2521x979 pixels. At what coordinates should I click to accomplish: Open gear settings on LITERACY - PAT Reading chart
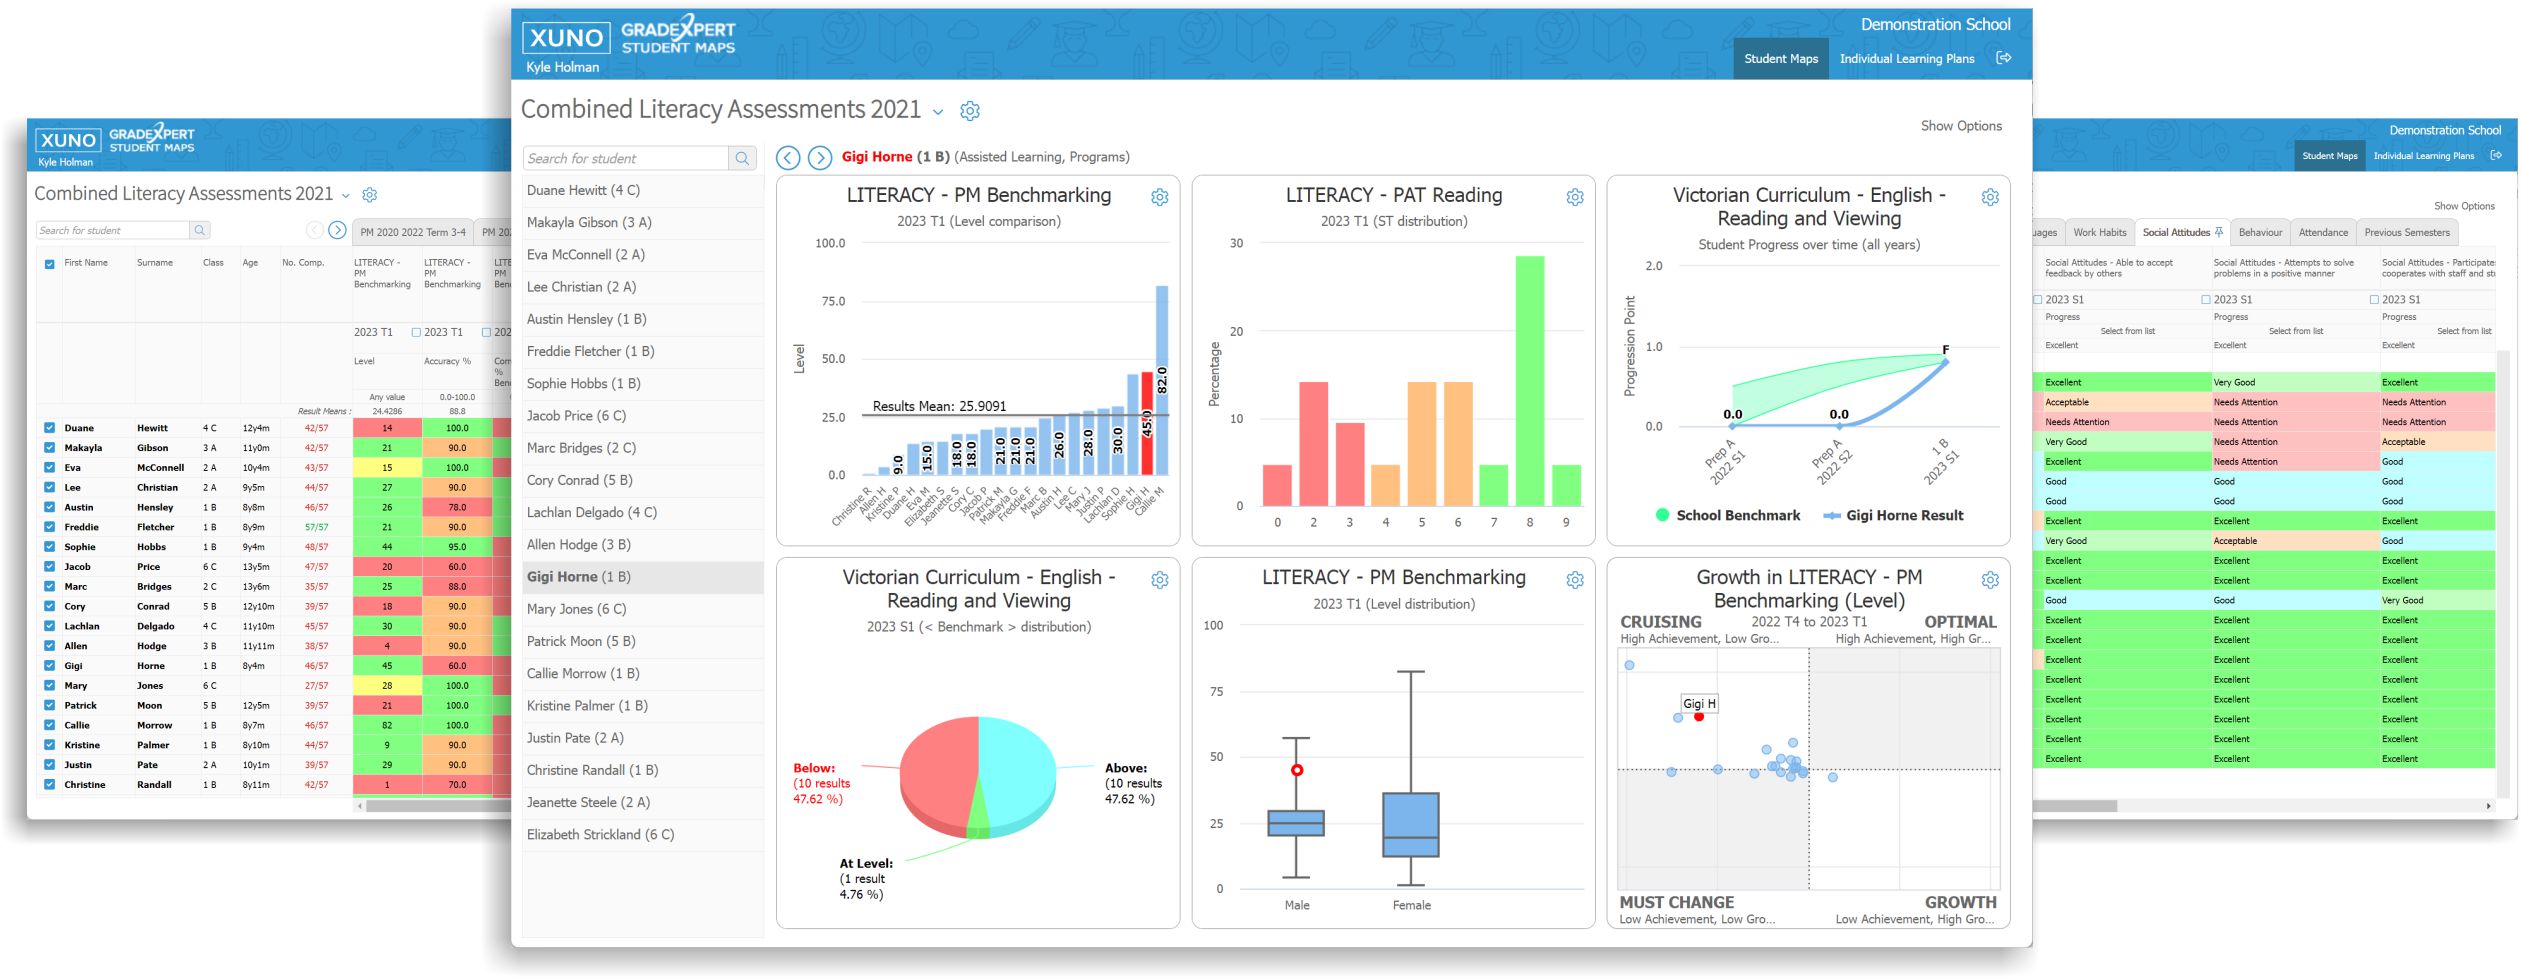tap(1575, 197)
